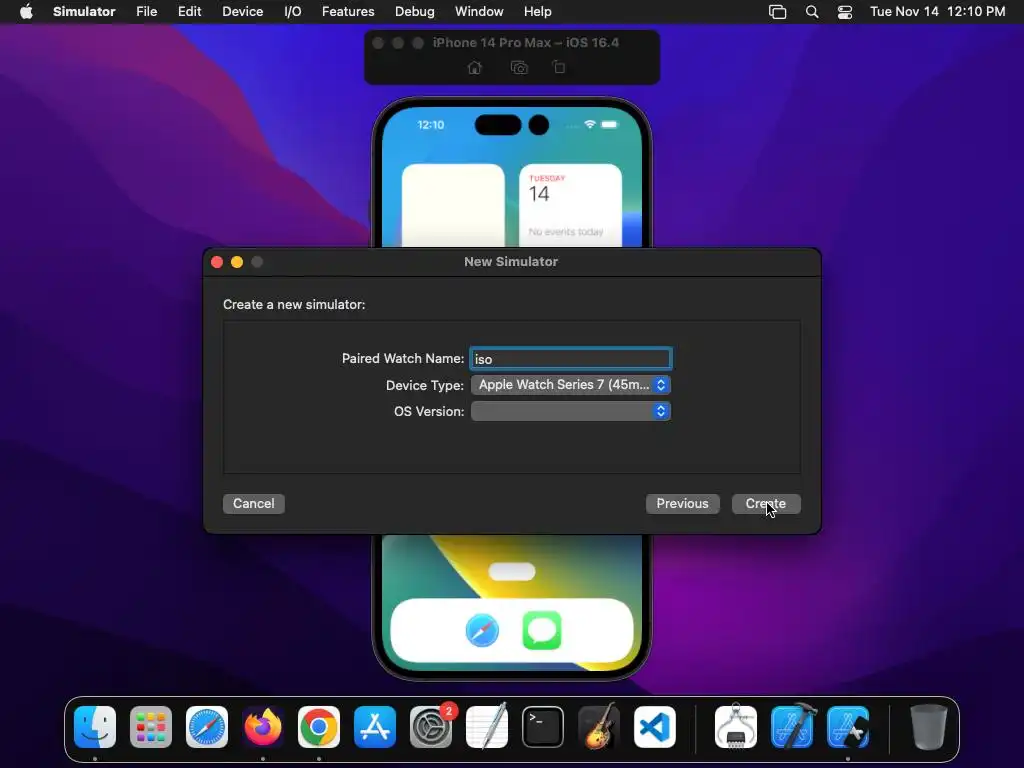The image size is (1024, 768).
Task: Click the simulator Home button icon
Action: [x=475, y=68]
